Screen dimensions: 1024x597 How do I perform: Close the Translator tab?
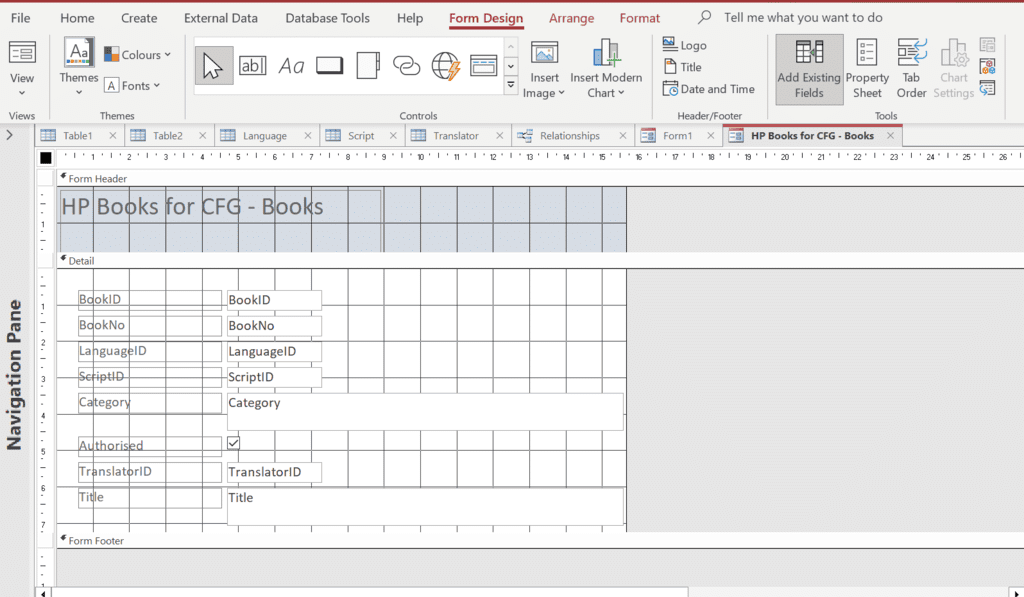(x=500, y=135)
